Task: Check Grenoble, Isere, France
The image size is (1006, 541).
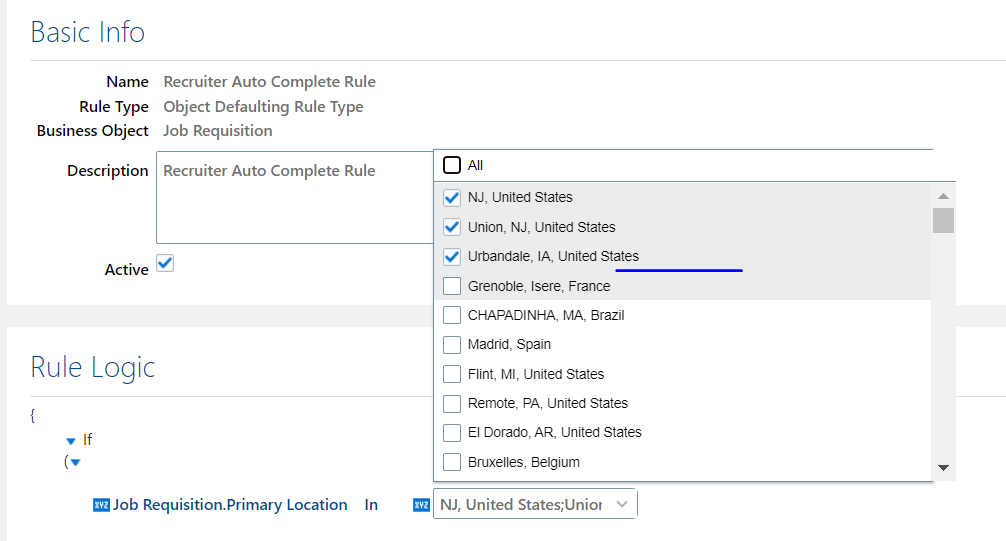Action: tap(452, 286)
